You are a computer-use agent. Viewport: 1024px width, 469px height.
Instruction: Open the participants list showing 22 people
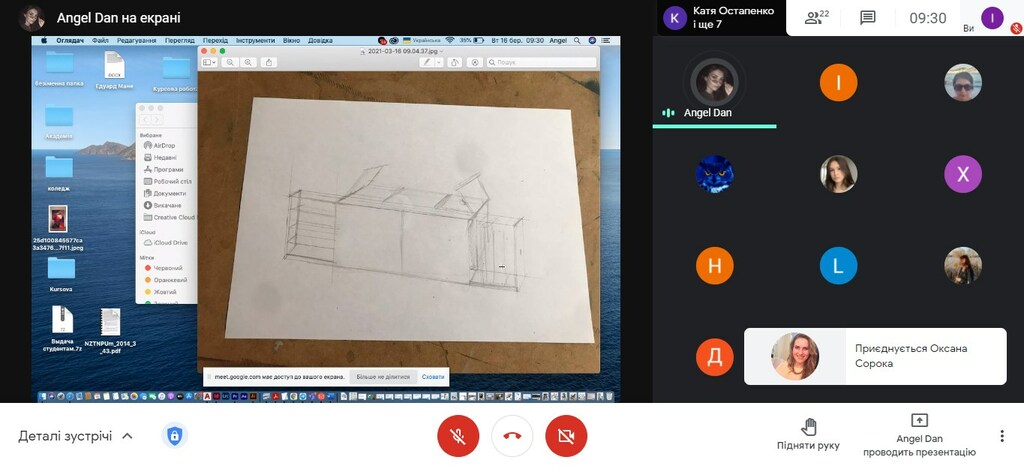[817, 18]
